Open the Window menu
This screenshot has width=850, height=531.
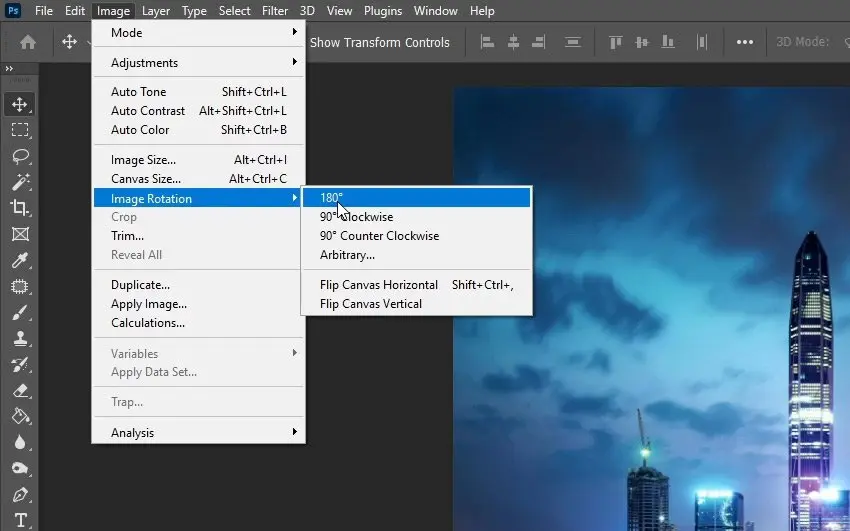(x=435, y=11)
